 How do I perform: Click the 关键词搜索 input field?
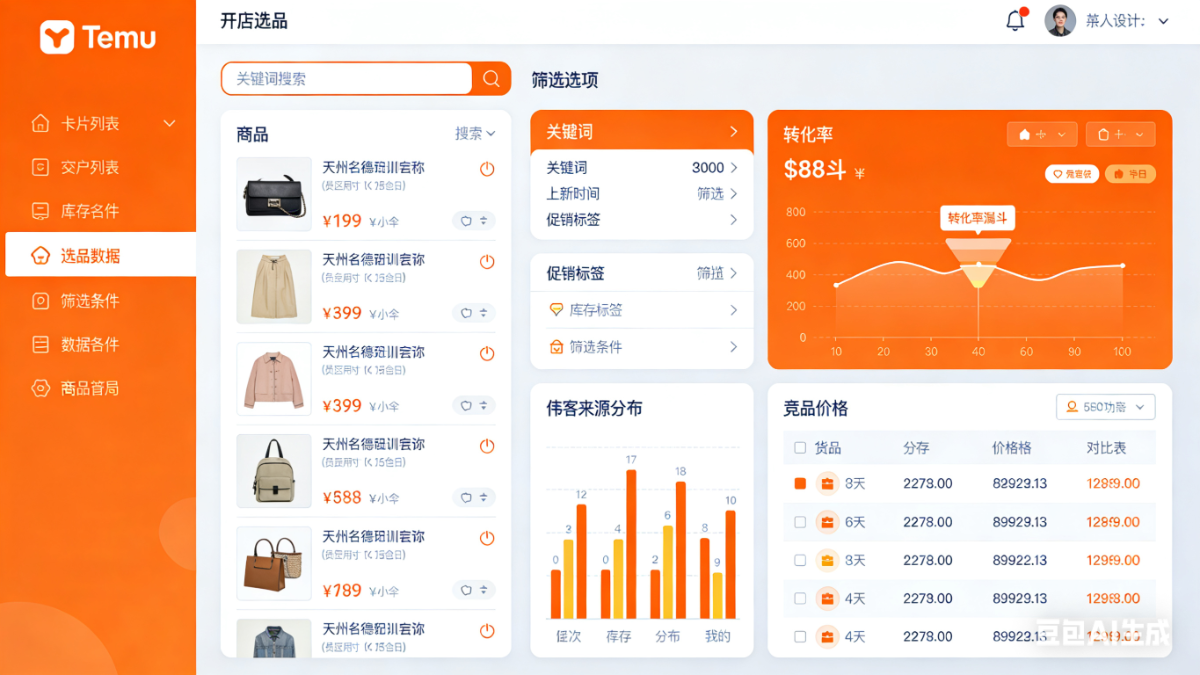tap(346, 79)
